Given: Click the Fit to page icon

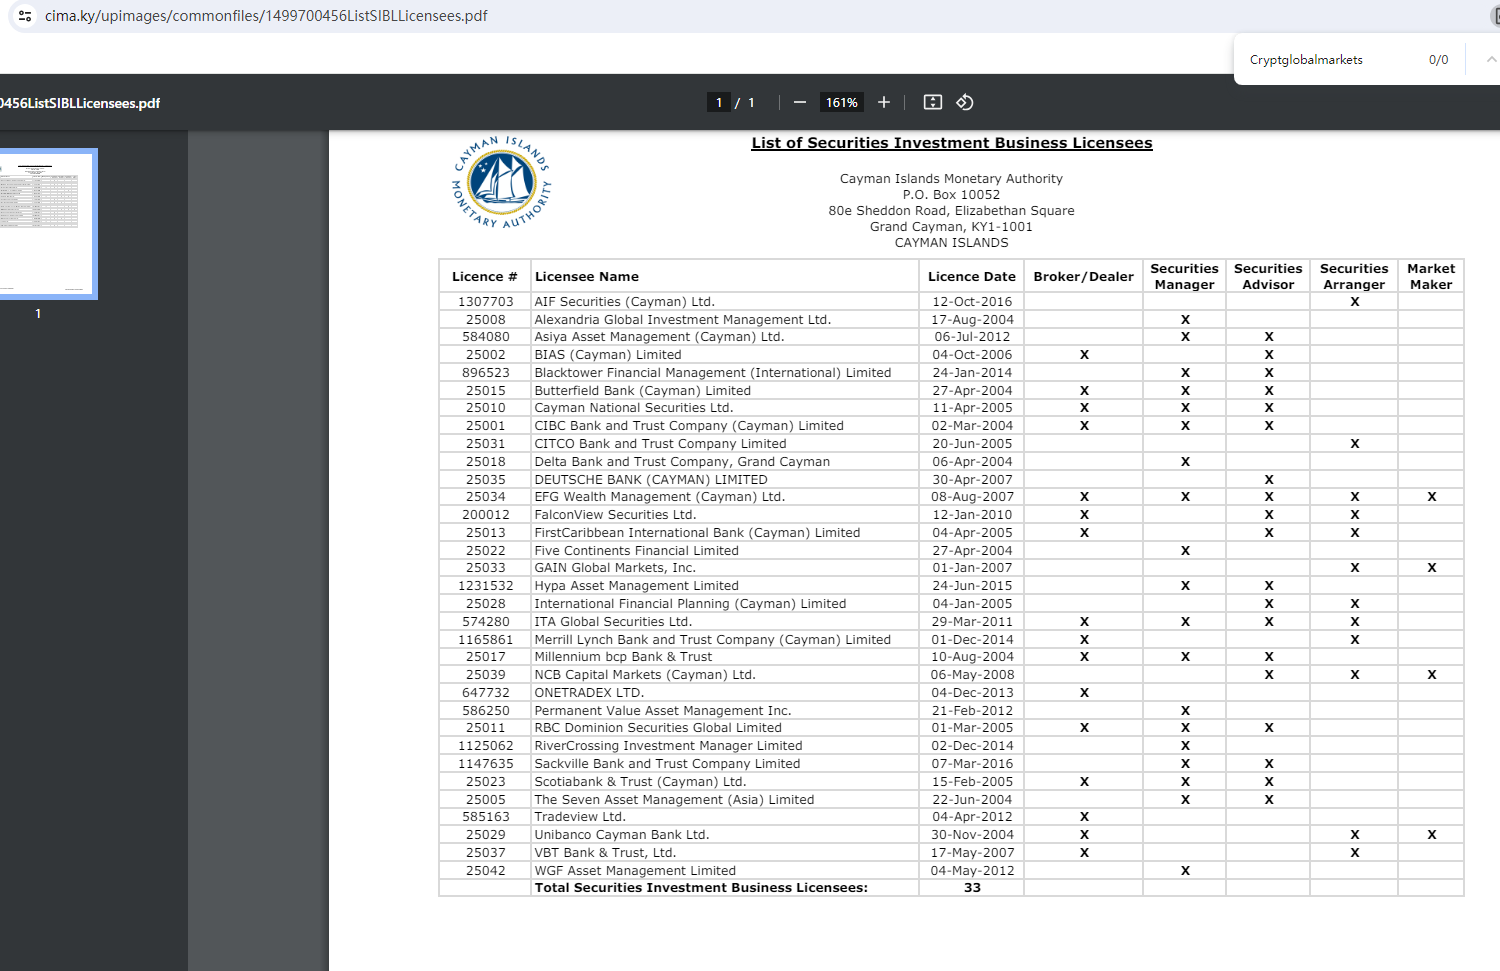Looking at the screenshot, I should (932, 102).
